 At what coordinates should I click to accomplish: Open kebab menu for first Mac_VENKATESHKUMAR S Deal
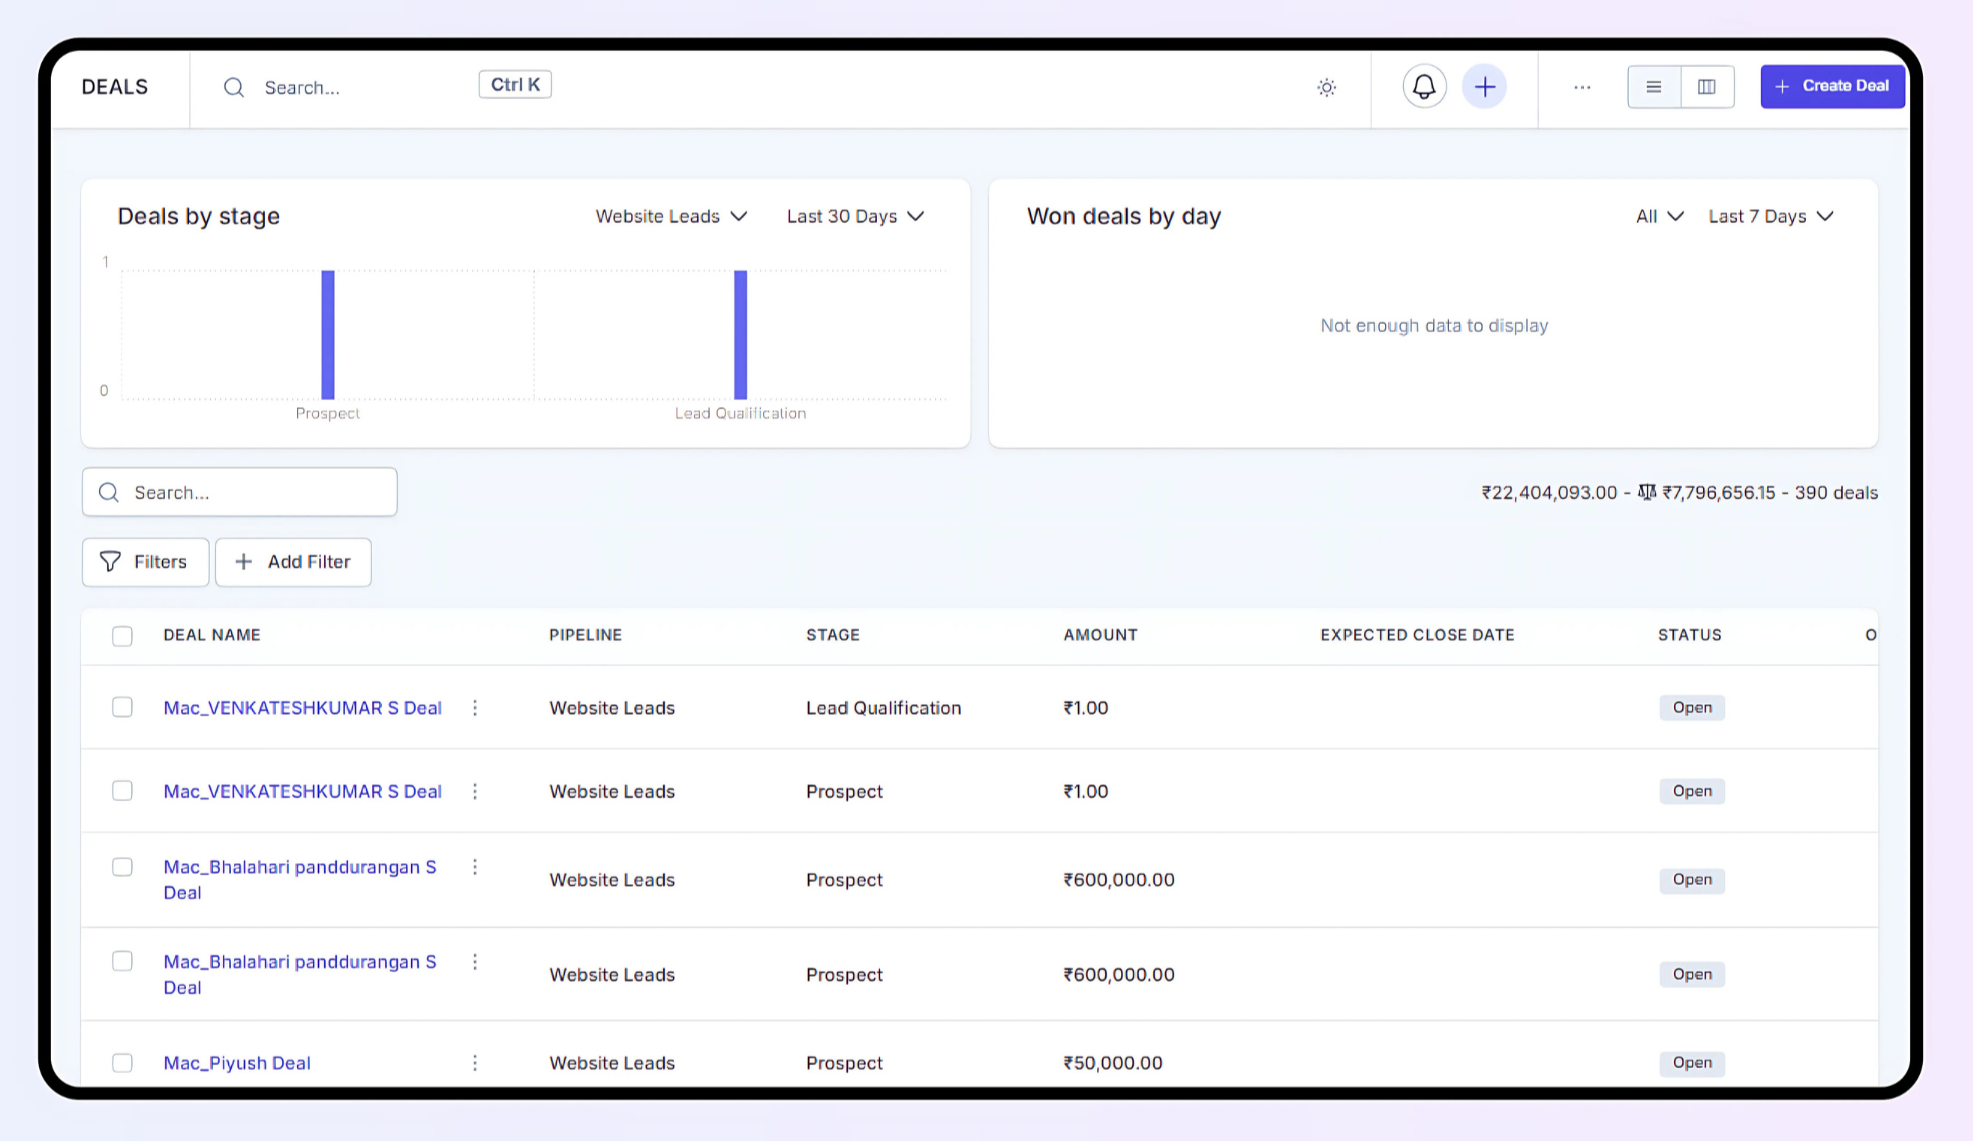(x=475, y=708)
